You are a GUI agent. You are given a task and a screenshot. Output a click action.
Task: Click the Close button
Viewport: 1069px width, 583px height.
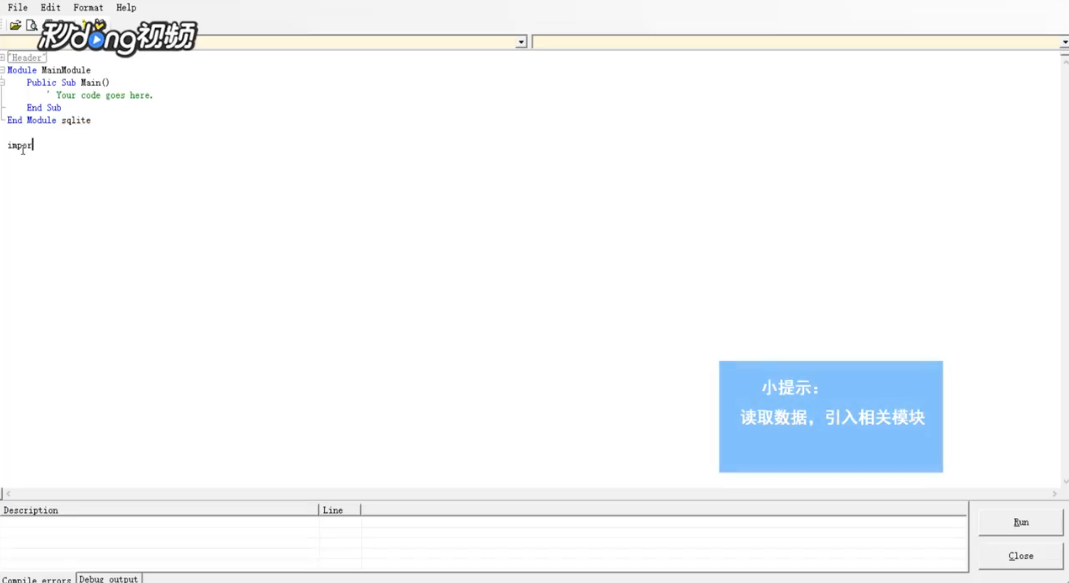1021,556
